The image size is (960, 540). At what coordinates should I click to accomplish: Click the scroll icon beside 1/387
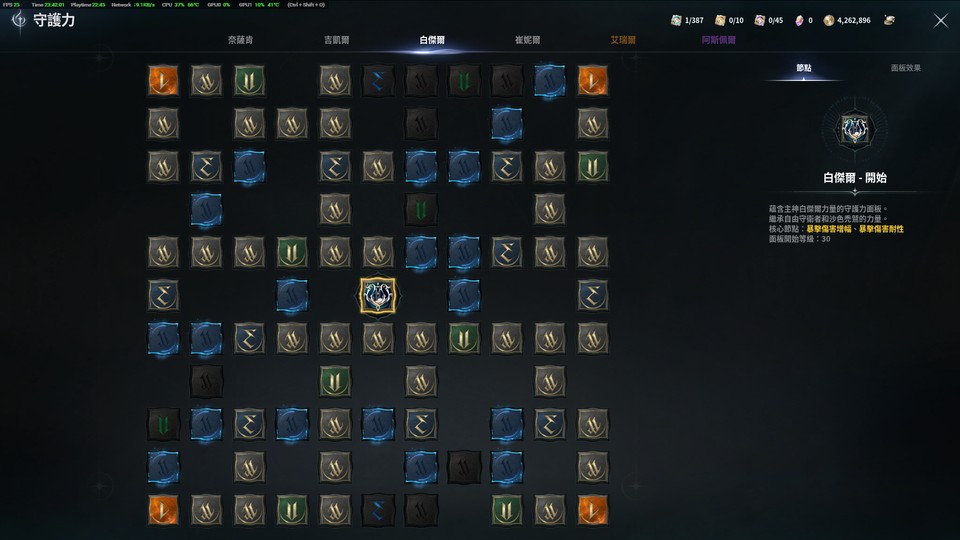click(x=676, y=20)
